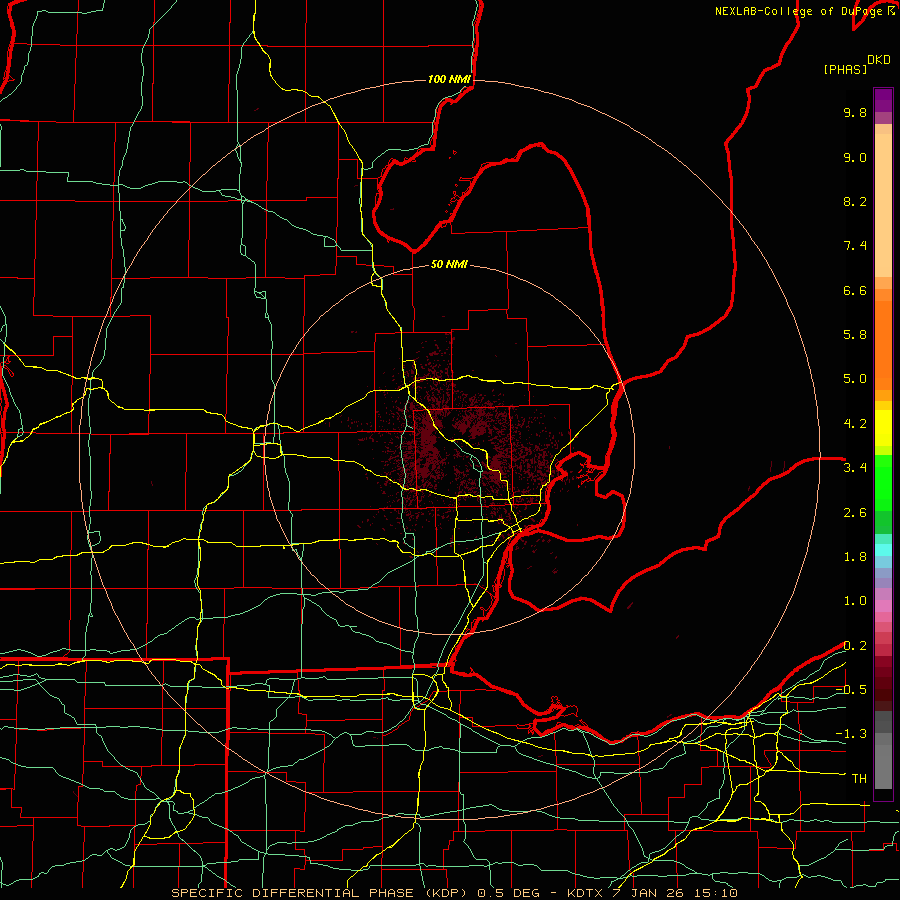This screenshot has width=900, height=900.
Task: Click the -1.3 value on the color scale
Action: tap(851, 734)
